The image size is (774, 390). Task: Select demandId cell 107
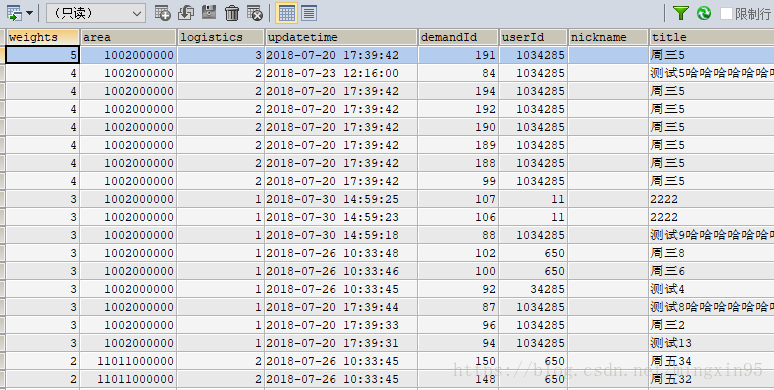(458, 199)
